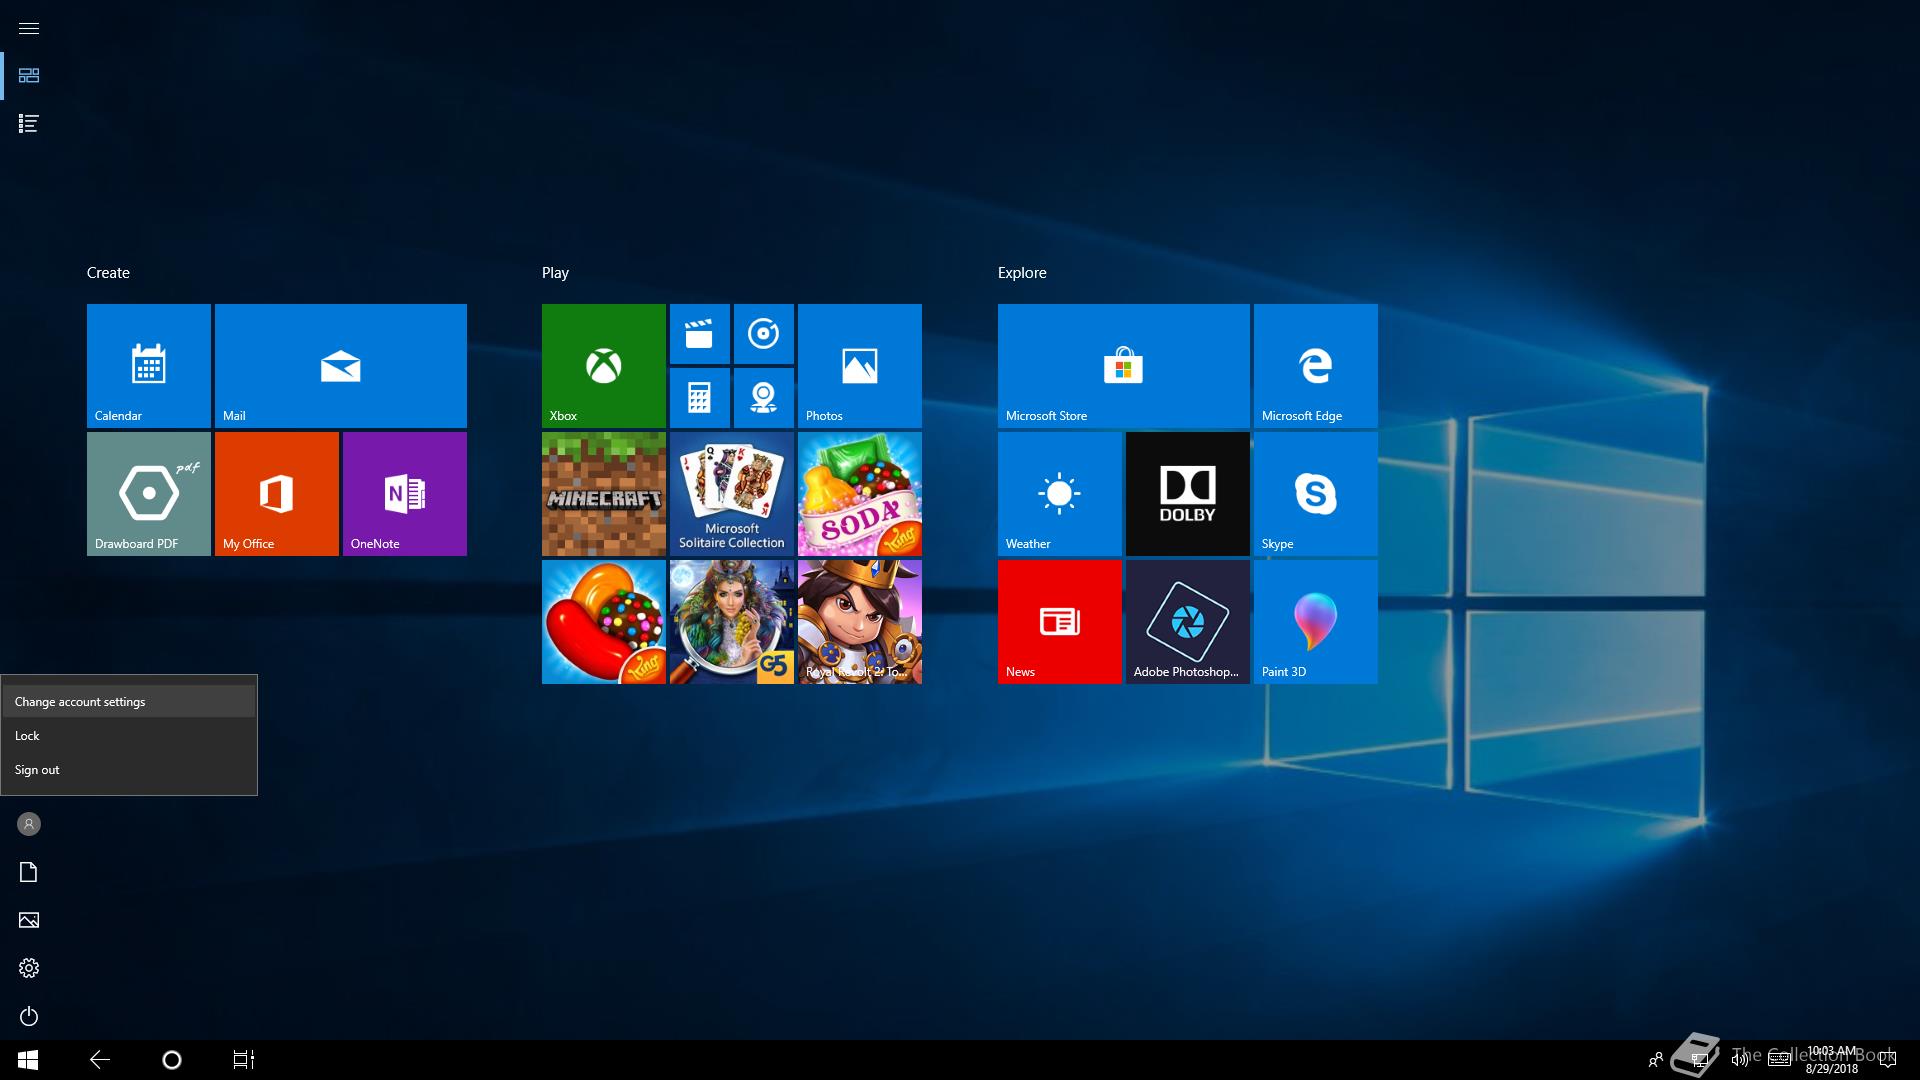Open the Calendar tile
Viewport: 1920px width, 1080px height.
pyautogui.click(x=148, y=366)
